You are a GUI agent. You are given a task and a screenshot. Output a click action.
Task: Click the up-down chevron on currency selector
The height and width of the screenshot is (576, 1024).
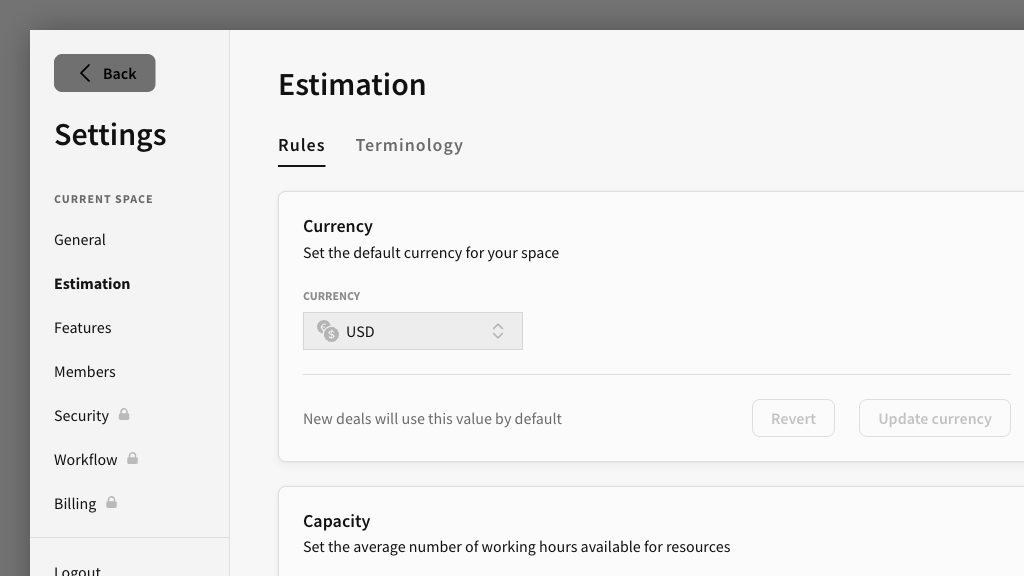tap(498, 331)
